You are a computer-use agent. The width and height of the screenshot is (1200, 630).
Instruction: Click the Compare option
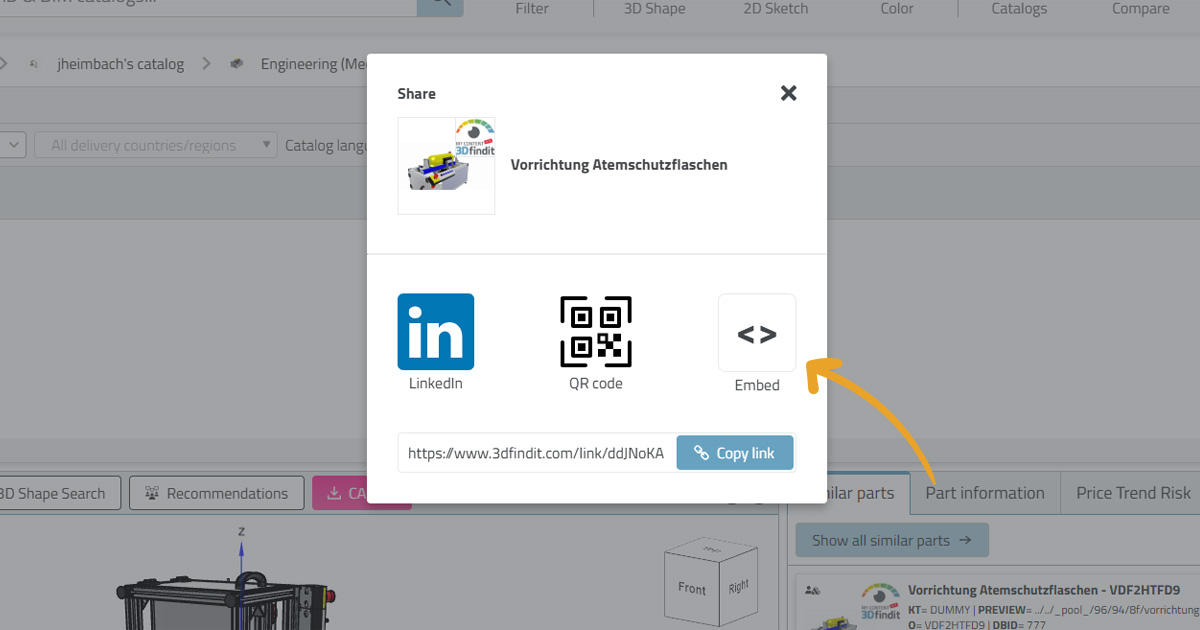click(x=1140, y=8)
